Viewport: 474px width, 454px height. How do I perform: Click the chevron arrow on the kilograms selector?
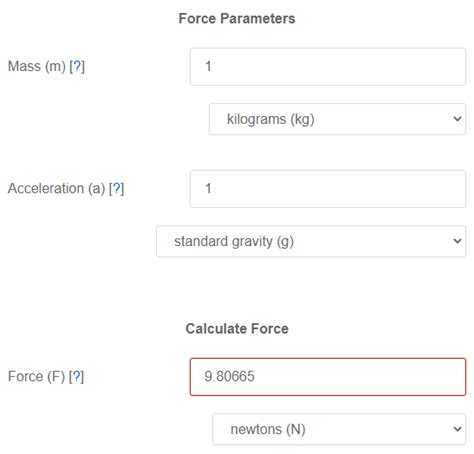click(x=457, y=119)
